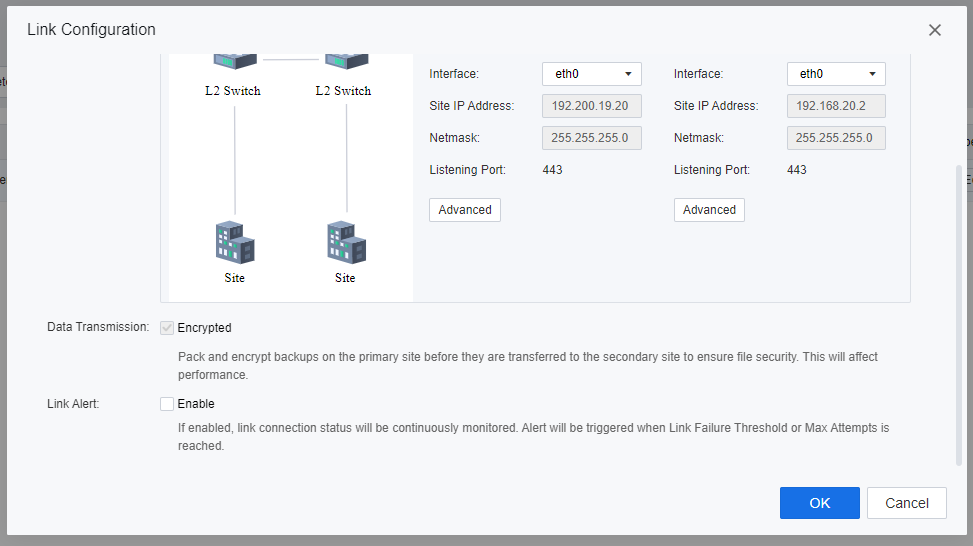Click the 192.168.20.2 Site IP Address field

[x=836, y=106]
